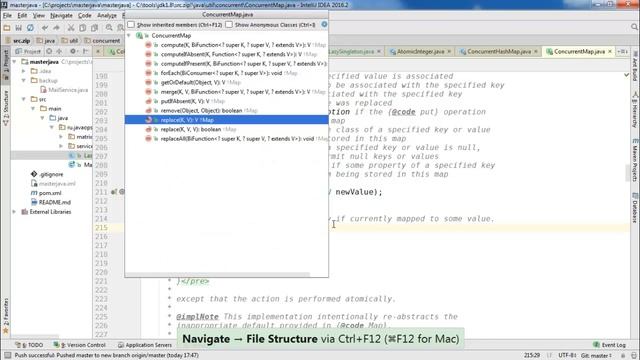
Task: Select .gitignore file in project tree
Action: pos(47,174)
